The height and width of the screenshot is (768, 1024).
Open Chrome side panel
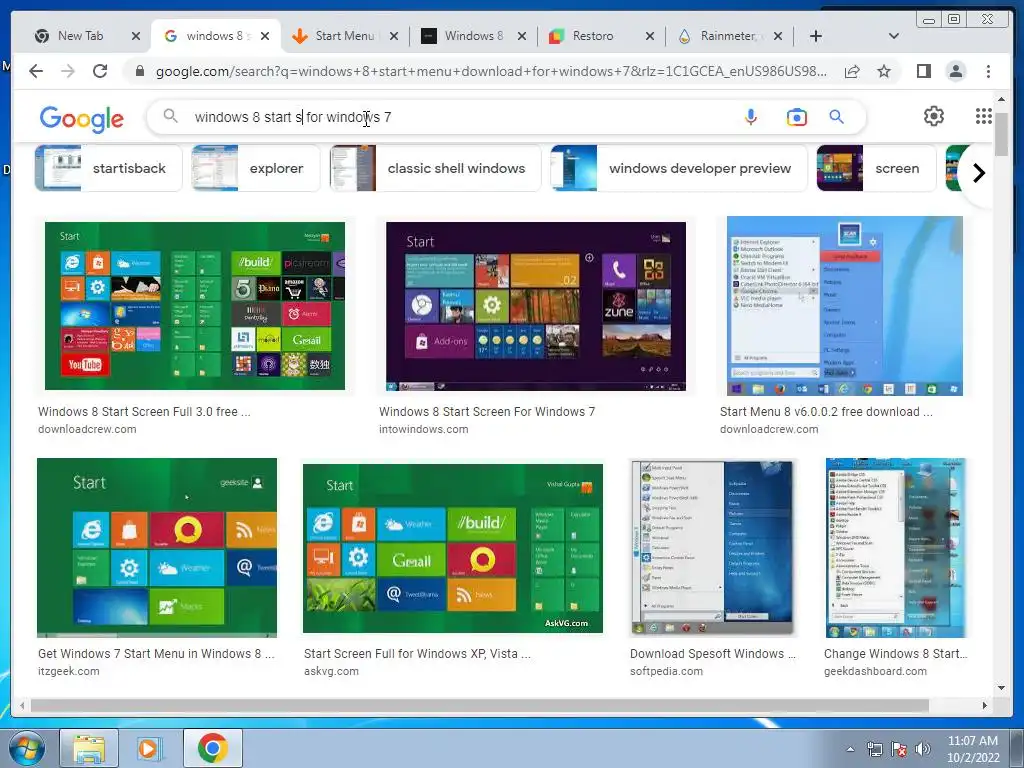tap(923, 71)
